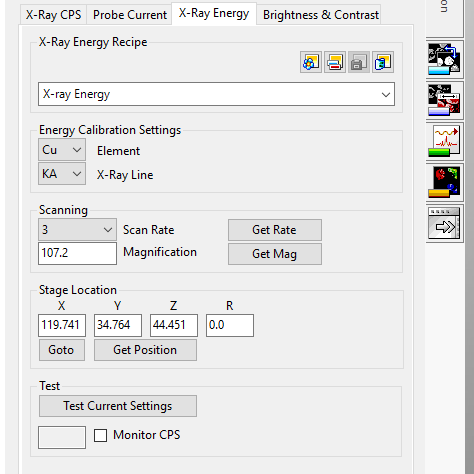Click the grayed-out save recipe icon

pos(359,62)
